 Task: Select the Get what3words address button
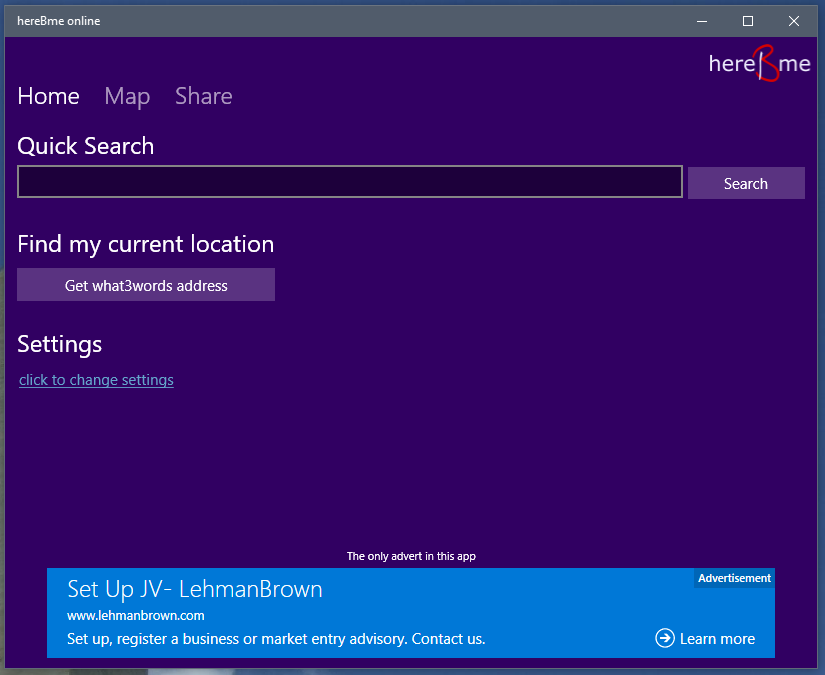point(146,285)
